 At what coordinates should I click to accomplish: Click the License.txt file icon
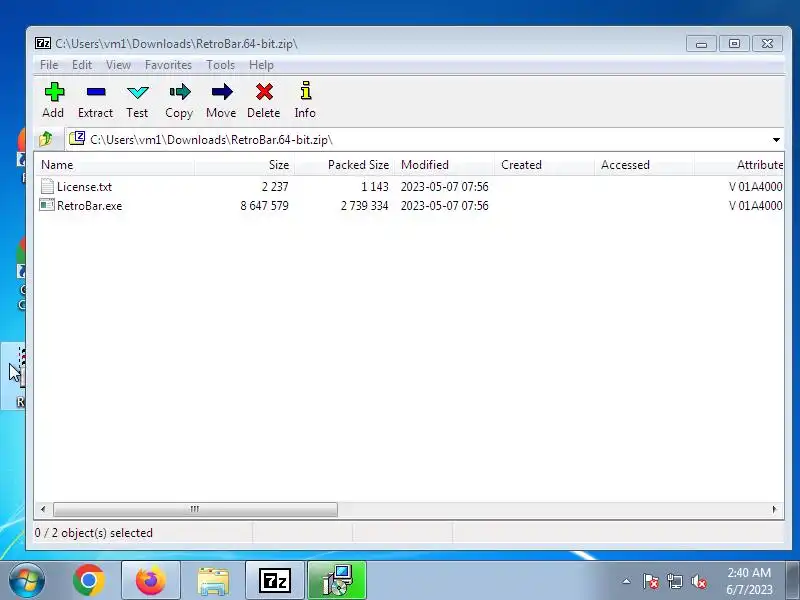(x=47, y=186)
